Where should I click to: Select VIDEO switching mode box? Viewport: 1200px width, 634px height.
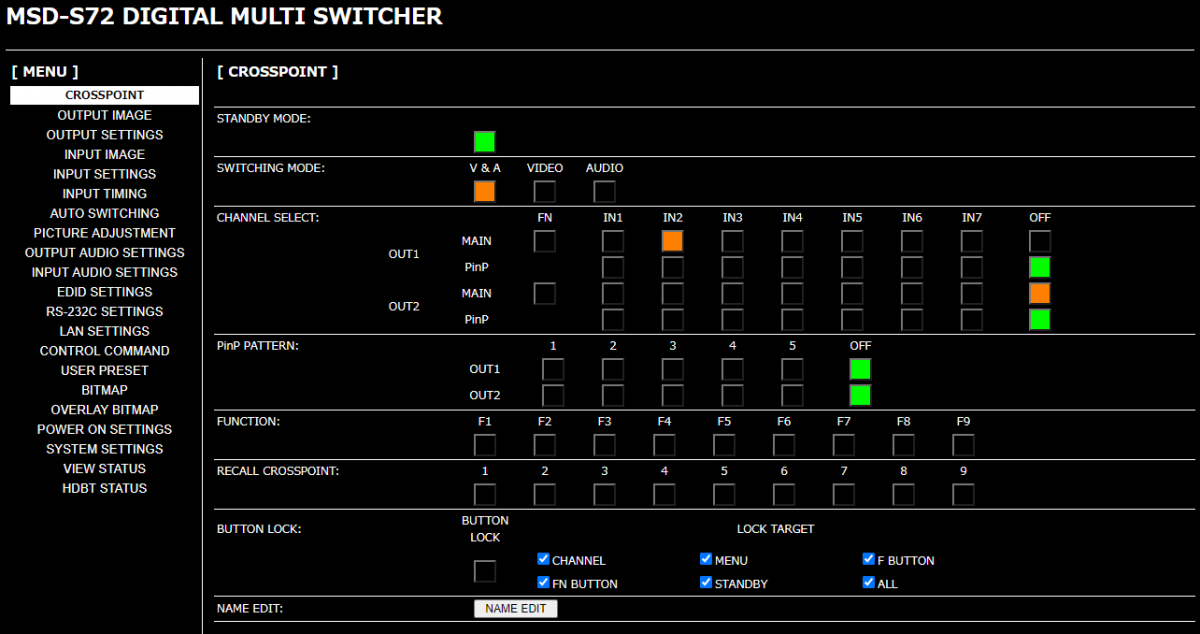tap(545, 192)
